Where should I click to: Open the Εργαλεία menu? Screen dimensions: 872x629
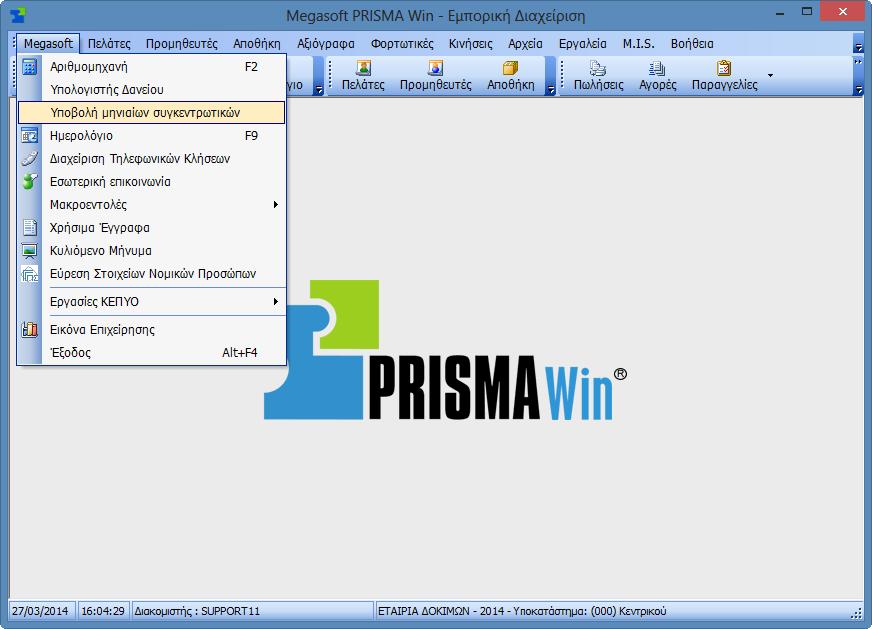(x=583, y=43)
